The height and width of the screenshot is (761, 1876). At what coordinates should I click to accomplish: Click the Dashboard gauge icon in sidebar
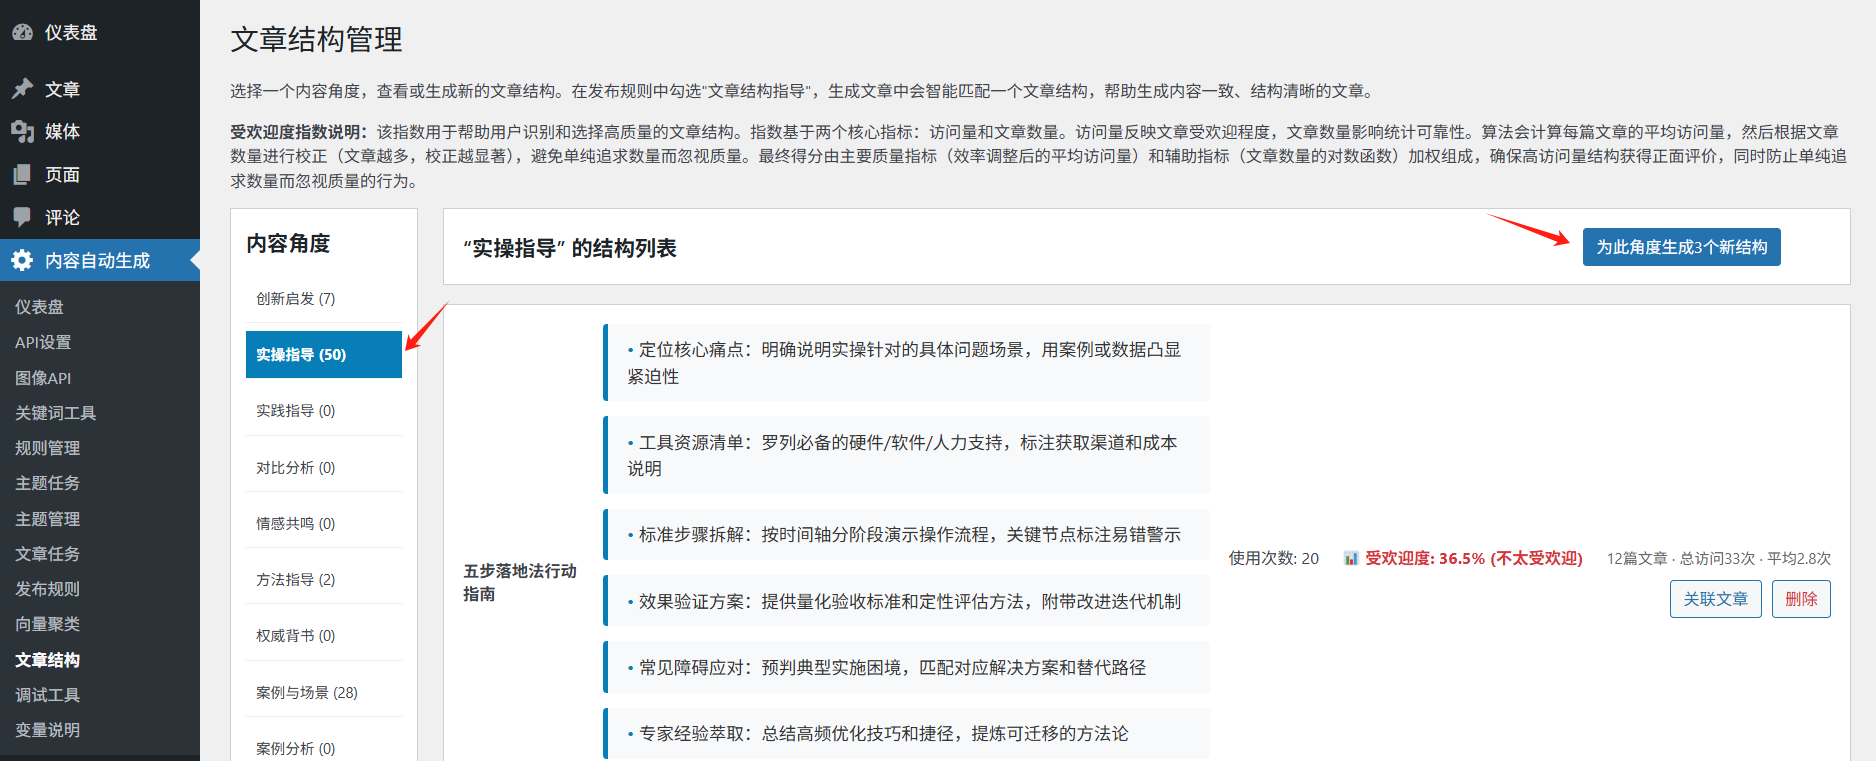coord(22,32)
